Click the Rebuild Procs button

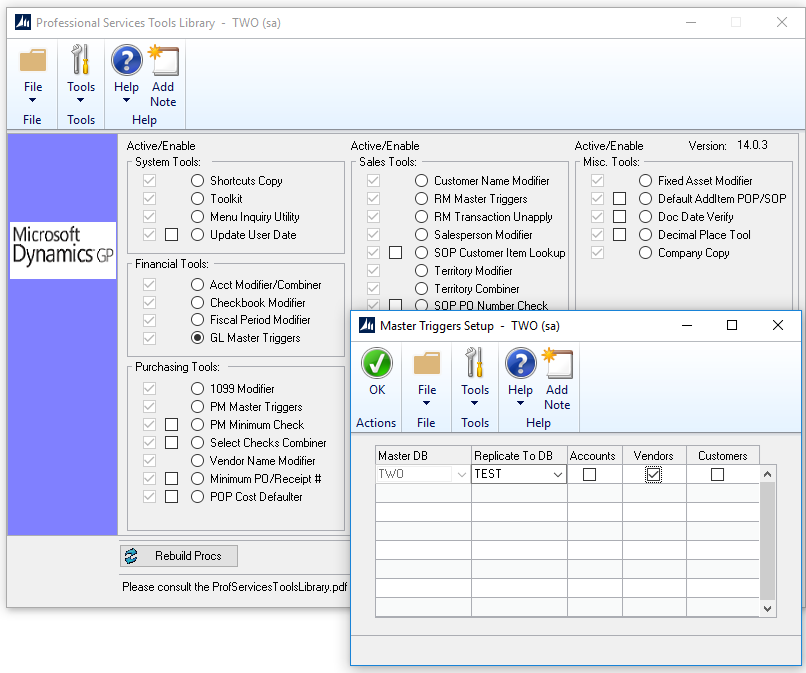coord(179,556)
